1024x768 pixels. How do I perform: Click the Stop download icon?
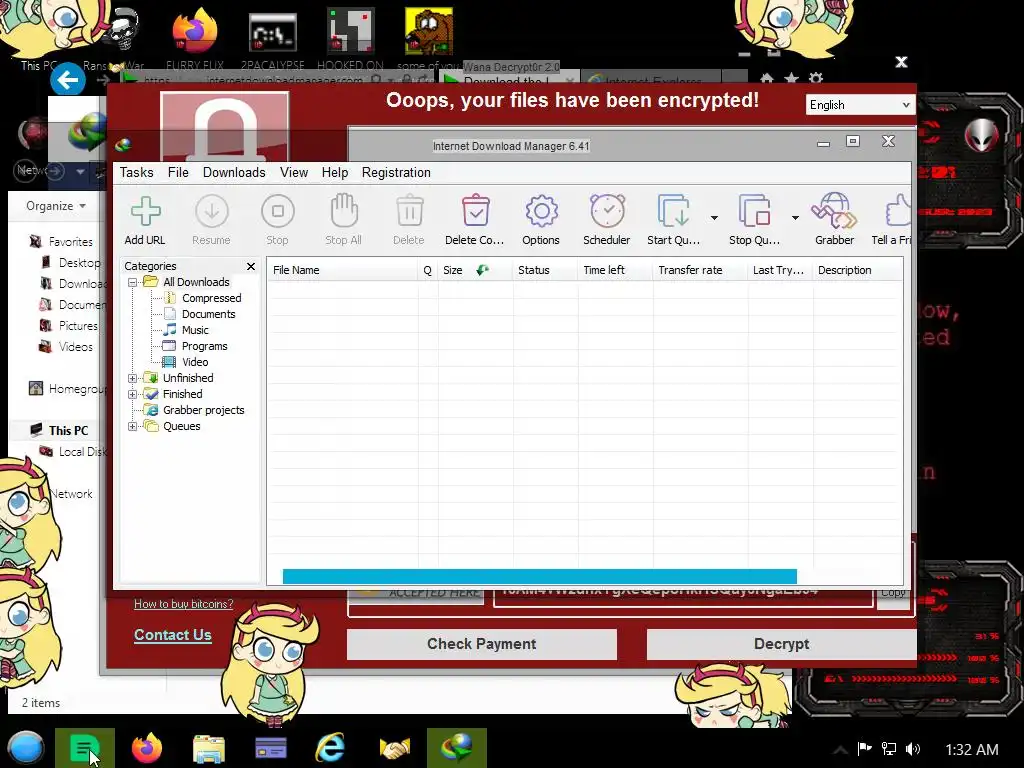coord(278,212)
